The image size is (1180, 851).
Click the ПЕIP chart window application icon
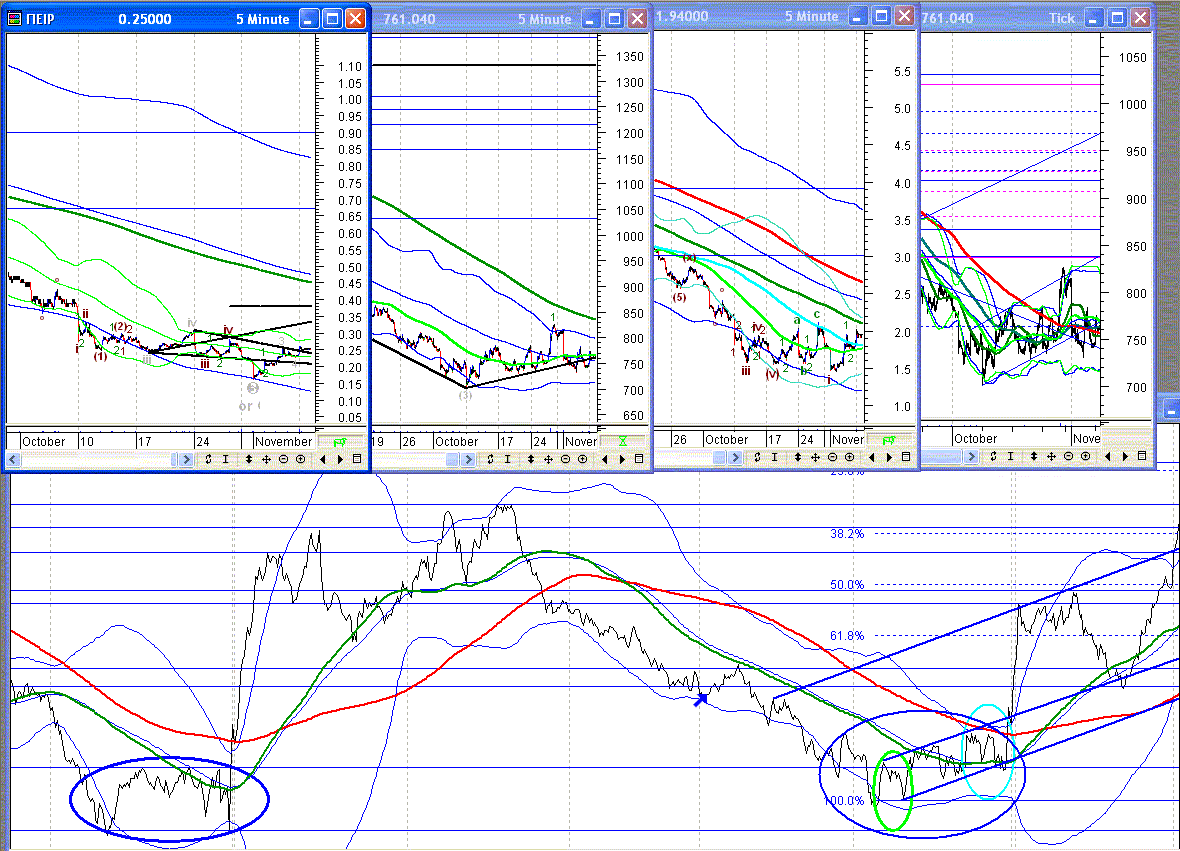[14, 19]
